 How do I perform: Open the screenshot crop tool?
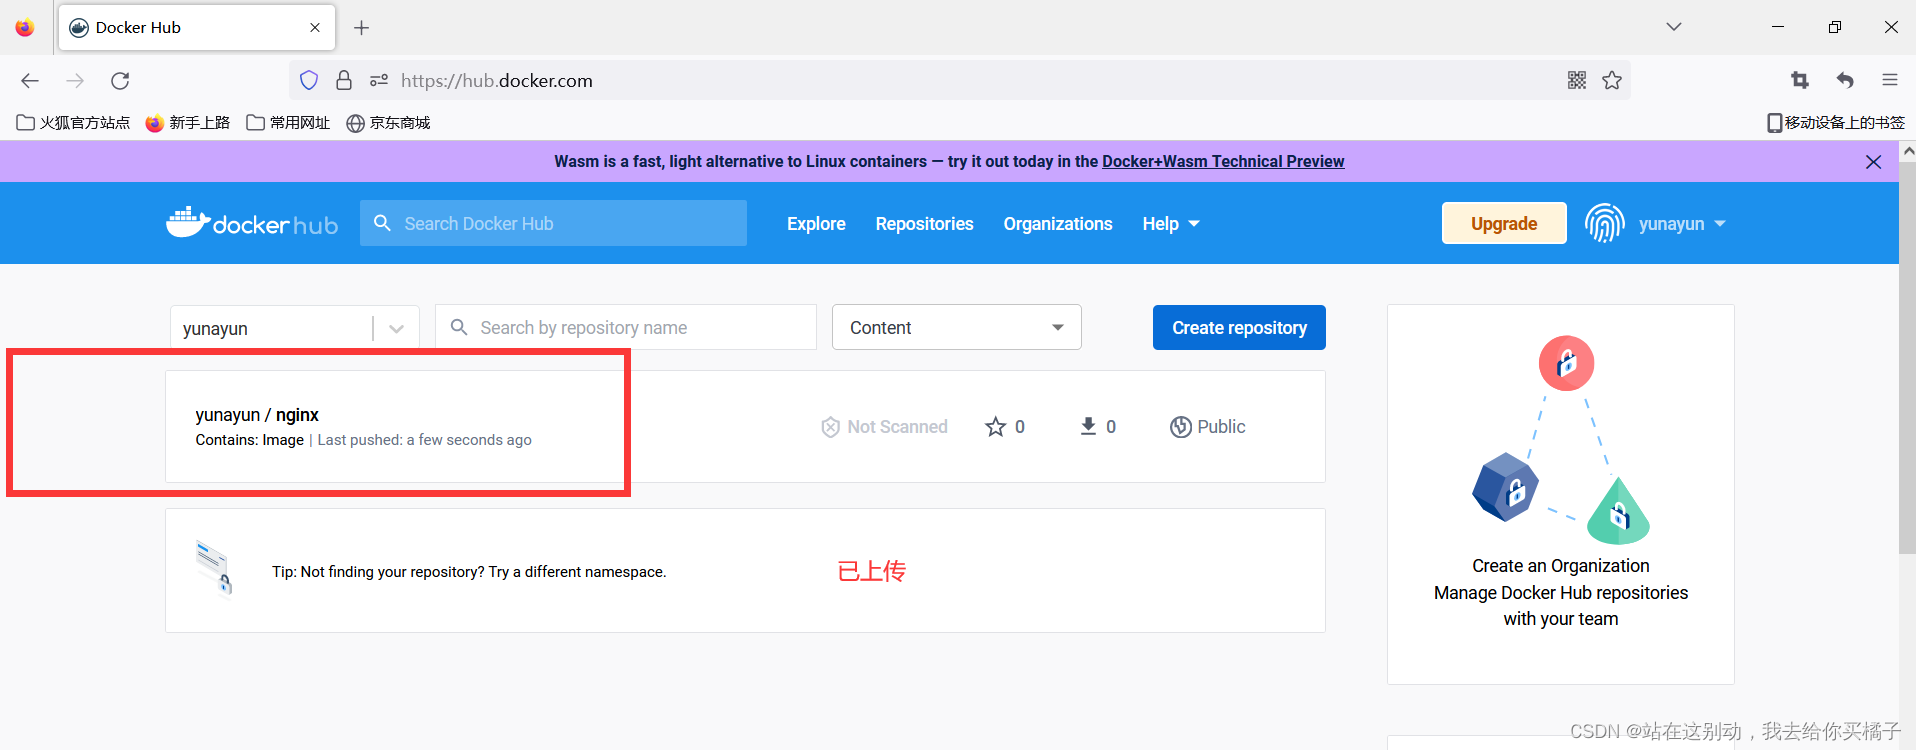(1800, 80)
